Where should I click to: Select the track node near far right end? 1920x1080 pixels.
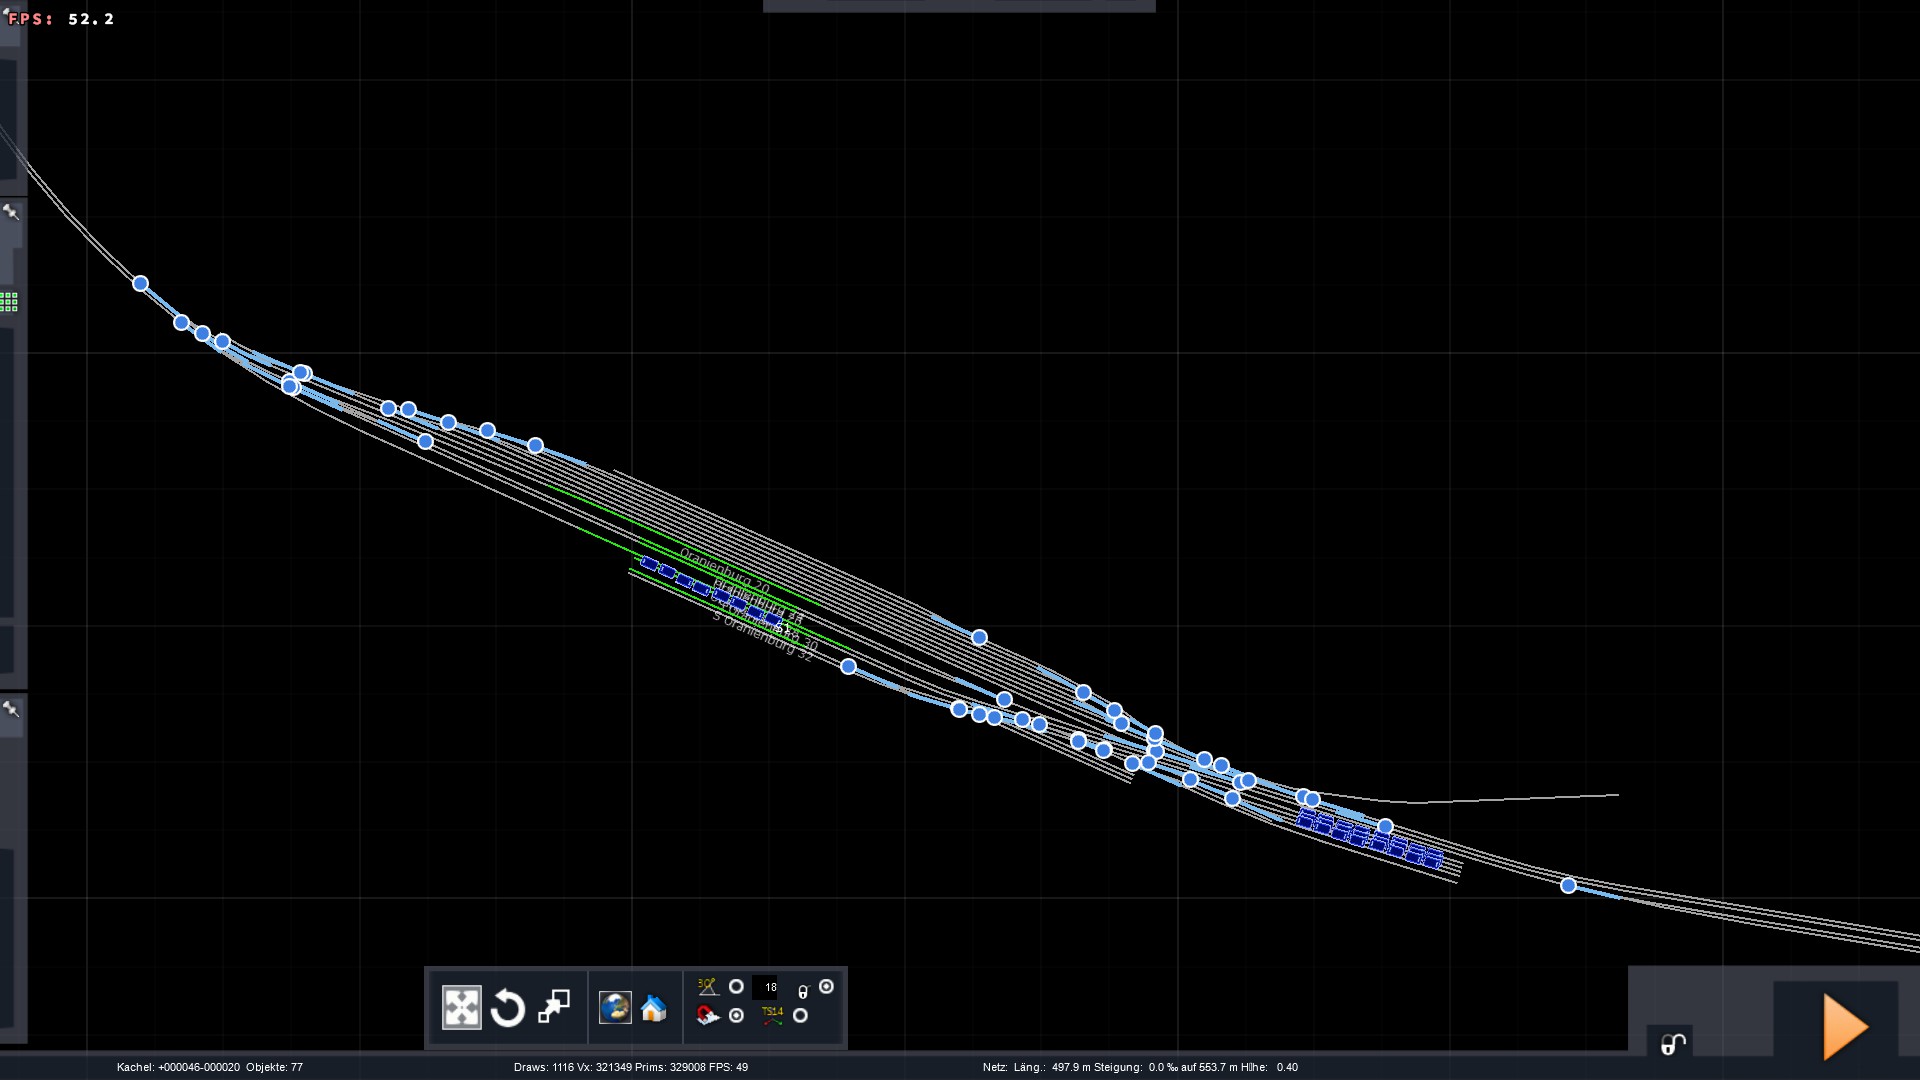pyautogui.click(x=1568, y=886)
